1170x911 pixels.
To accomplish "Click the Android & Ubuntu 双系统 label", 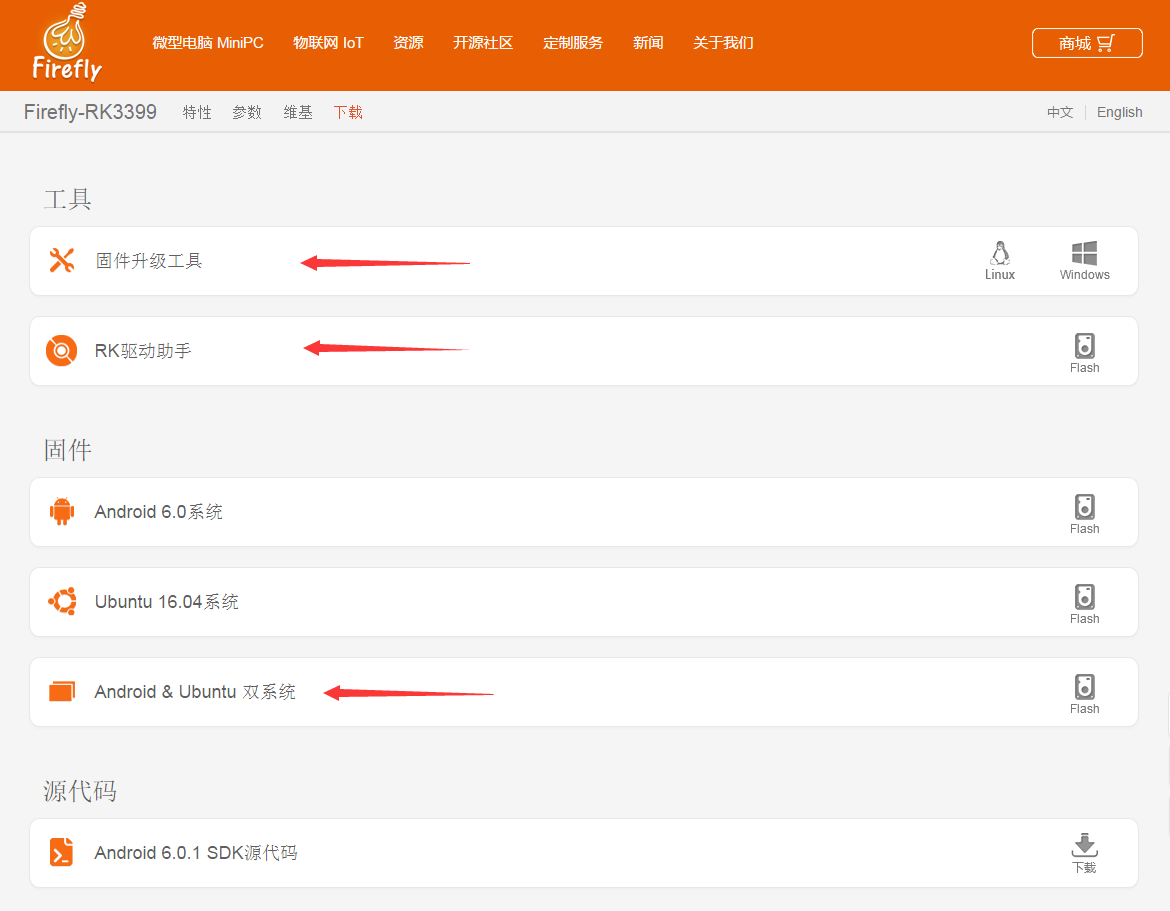I will point(195,692).
